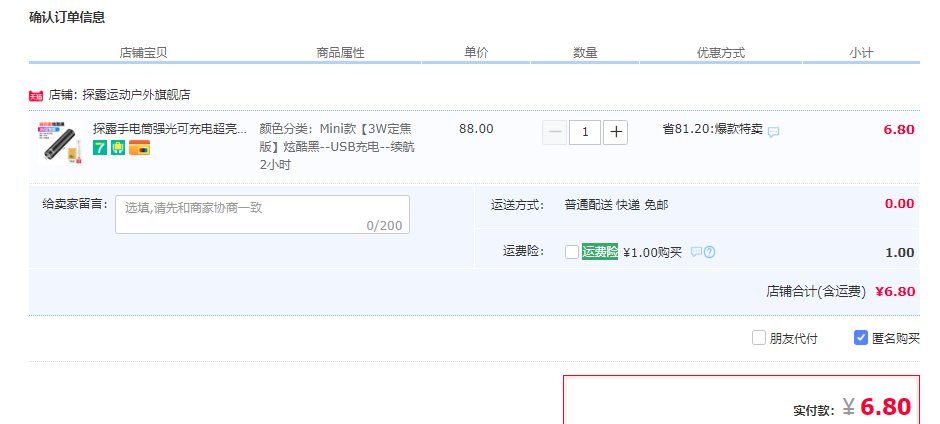This screenshot has width=940, height=424.
Task: Open the 探露运动户外旗舰店 shop link
Action: click(x=136, y=94)
